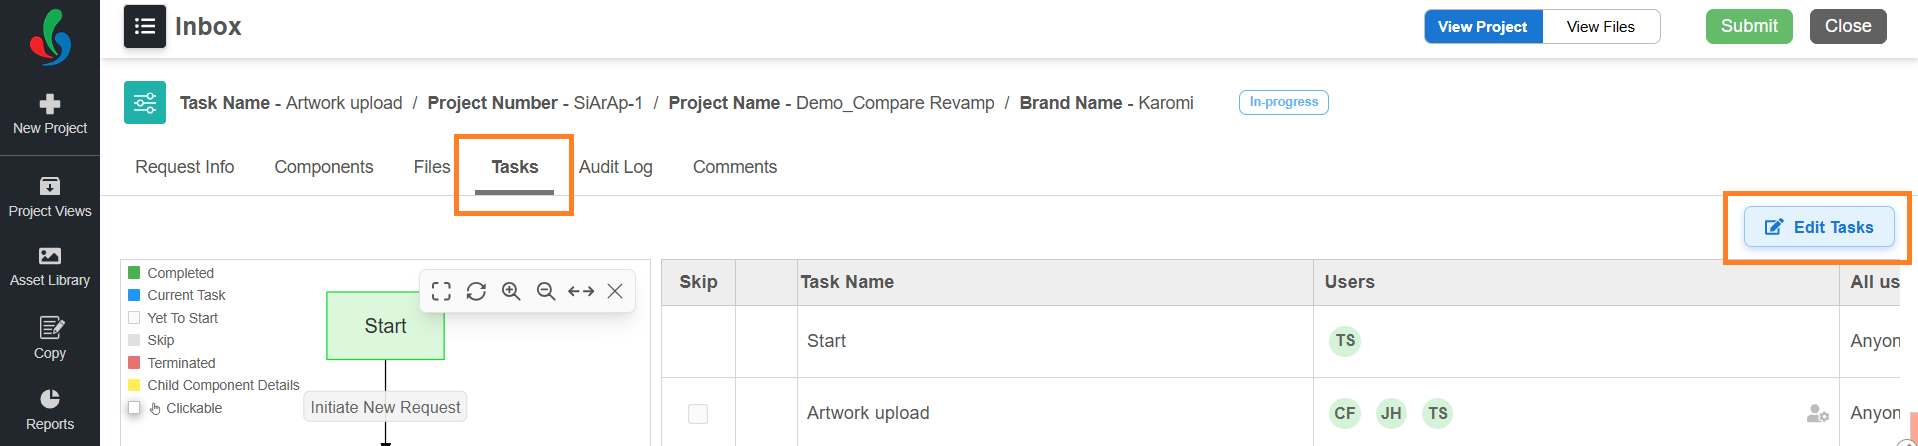Click the fit-to-screen workflow icon
1918x446 pixels.
click(441, 291)
